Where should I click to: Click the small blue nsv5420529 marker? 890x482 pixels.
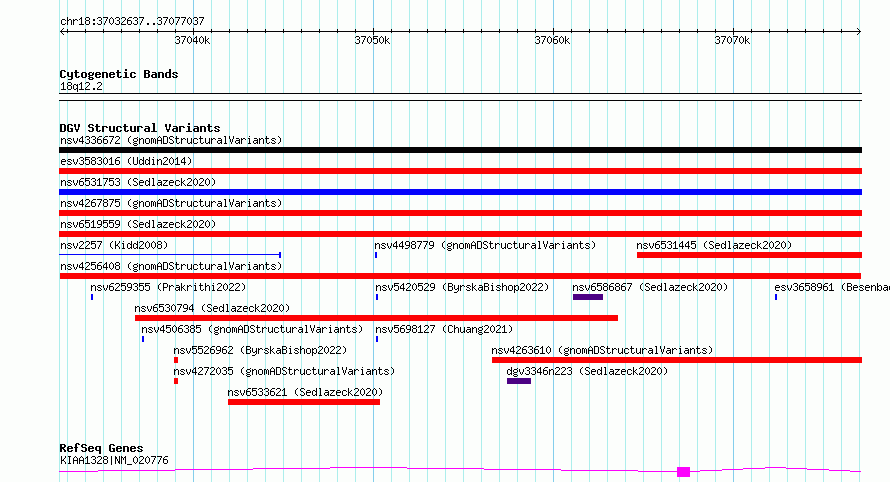[377, 297]
